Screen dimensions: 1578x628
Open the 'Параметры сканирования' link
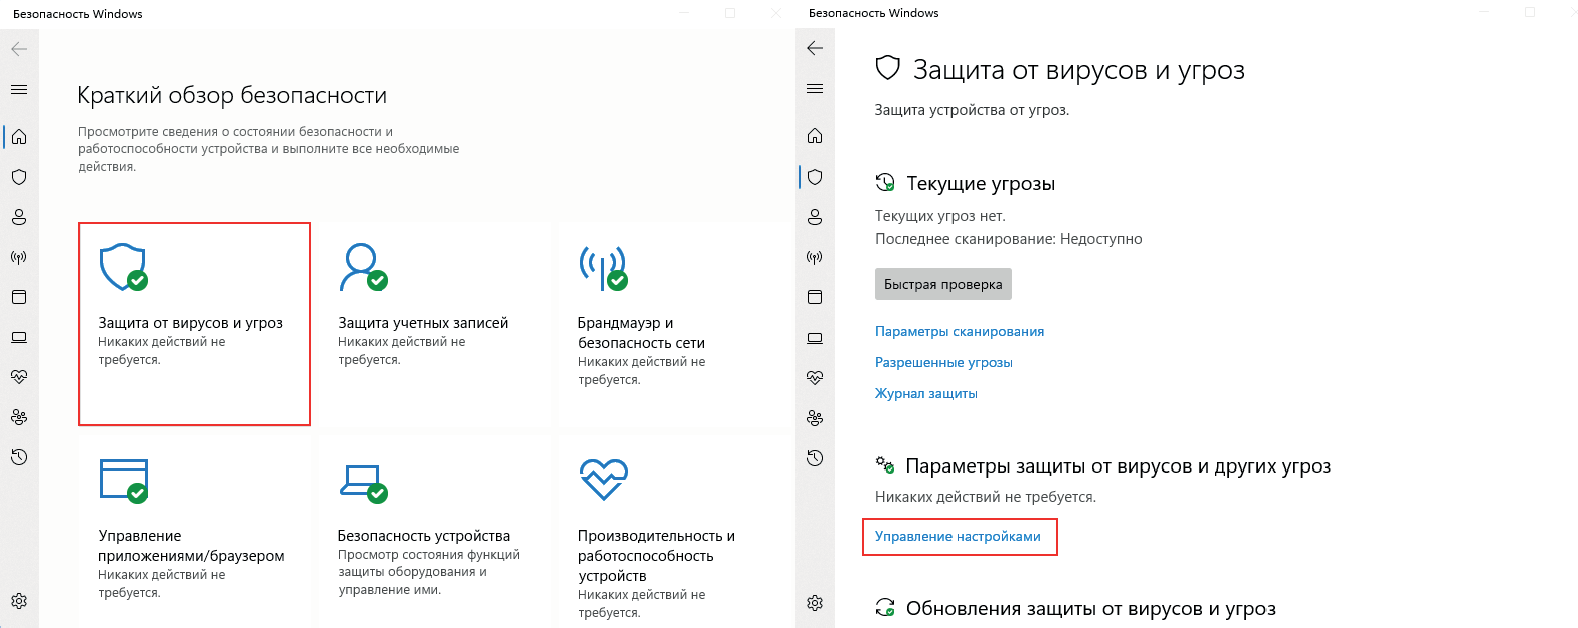coord(959,331)
